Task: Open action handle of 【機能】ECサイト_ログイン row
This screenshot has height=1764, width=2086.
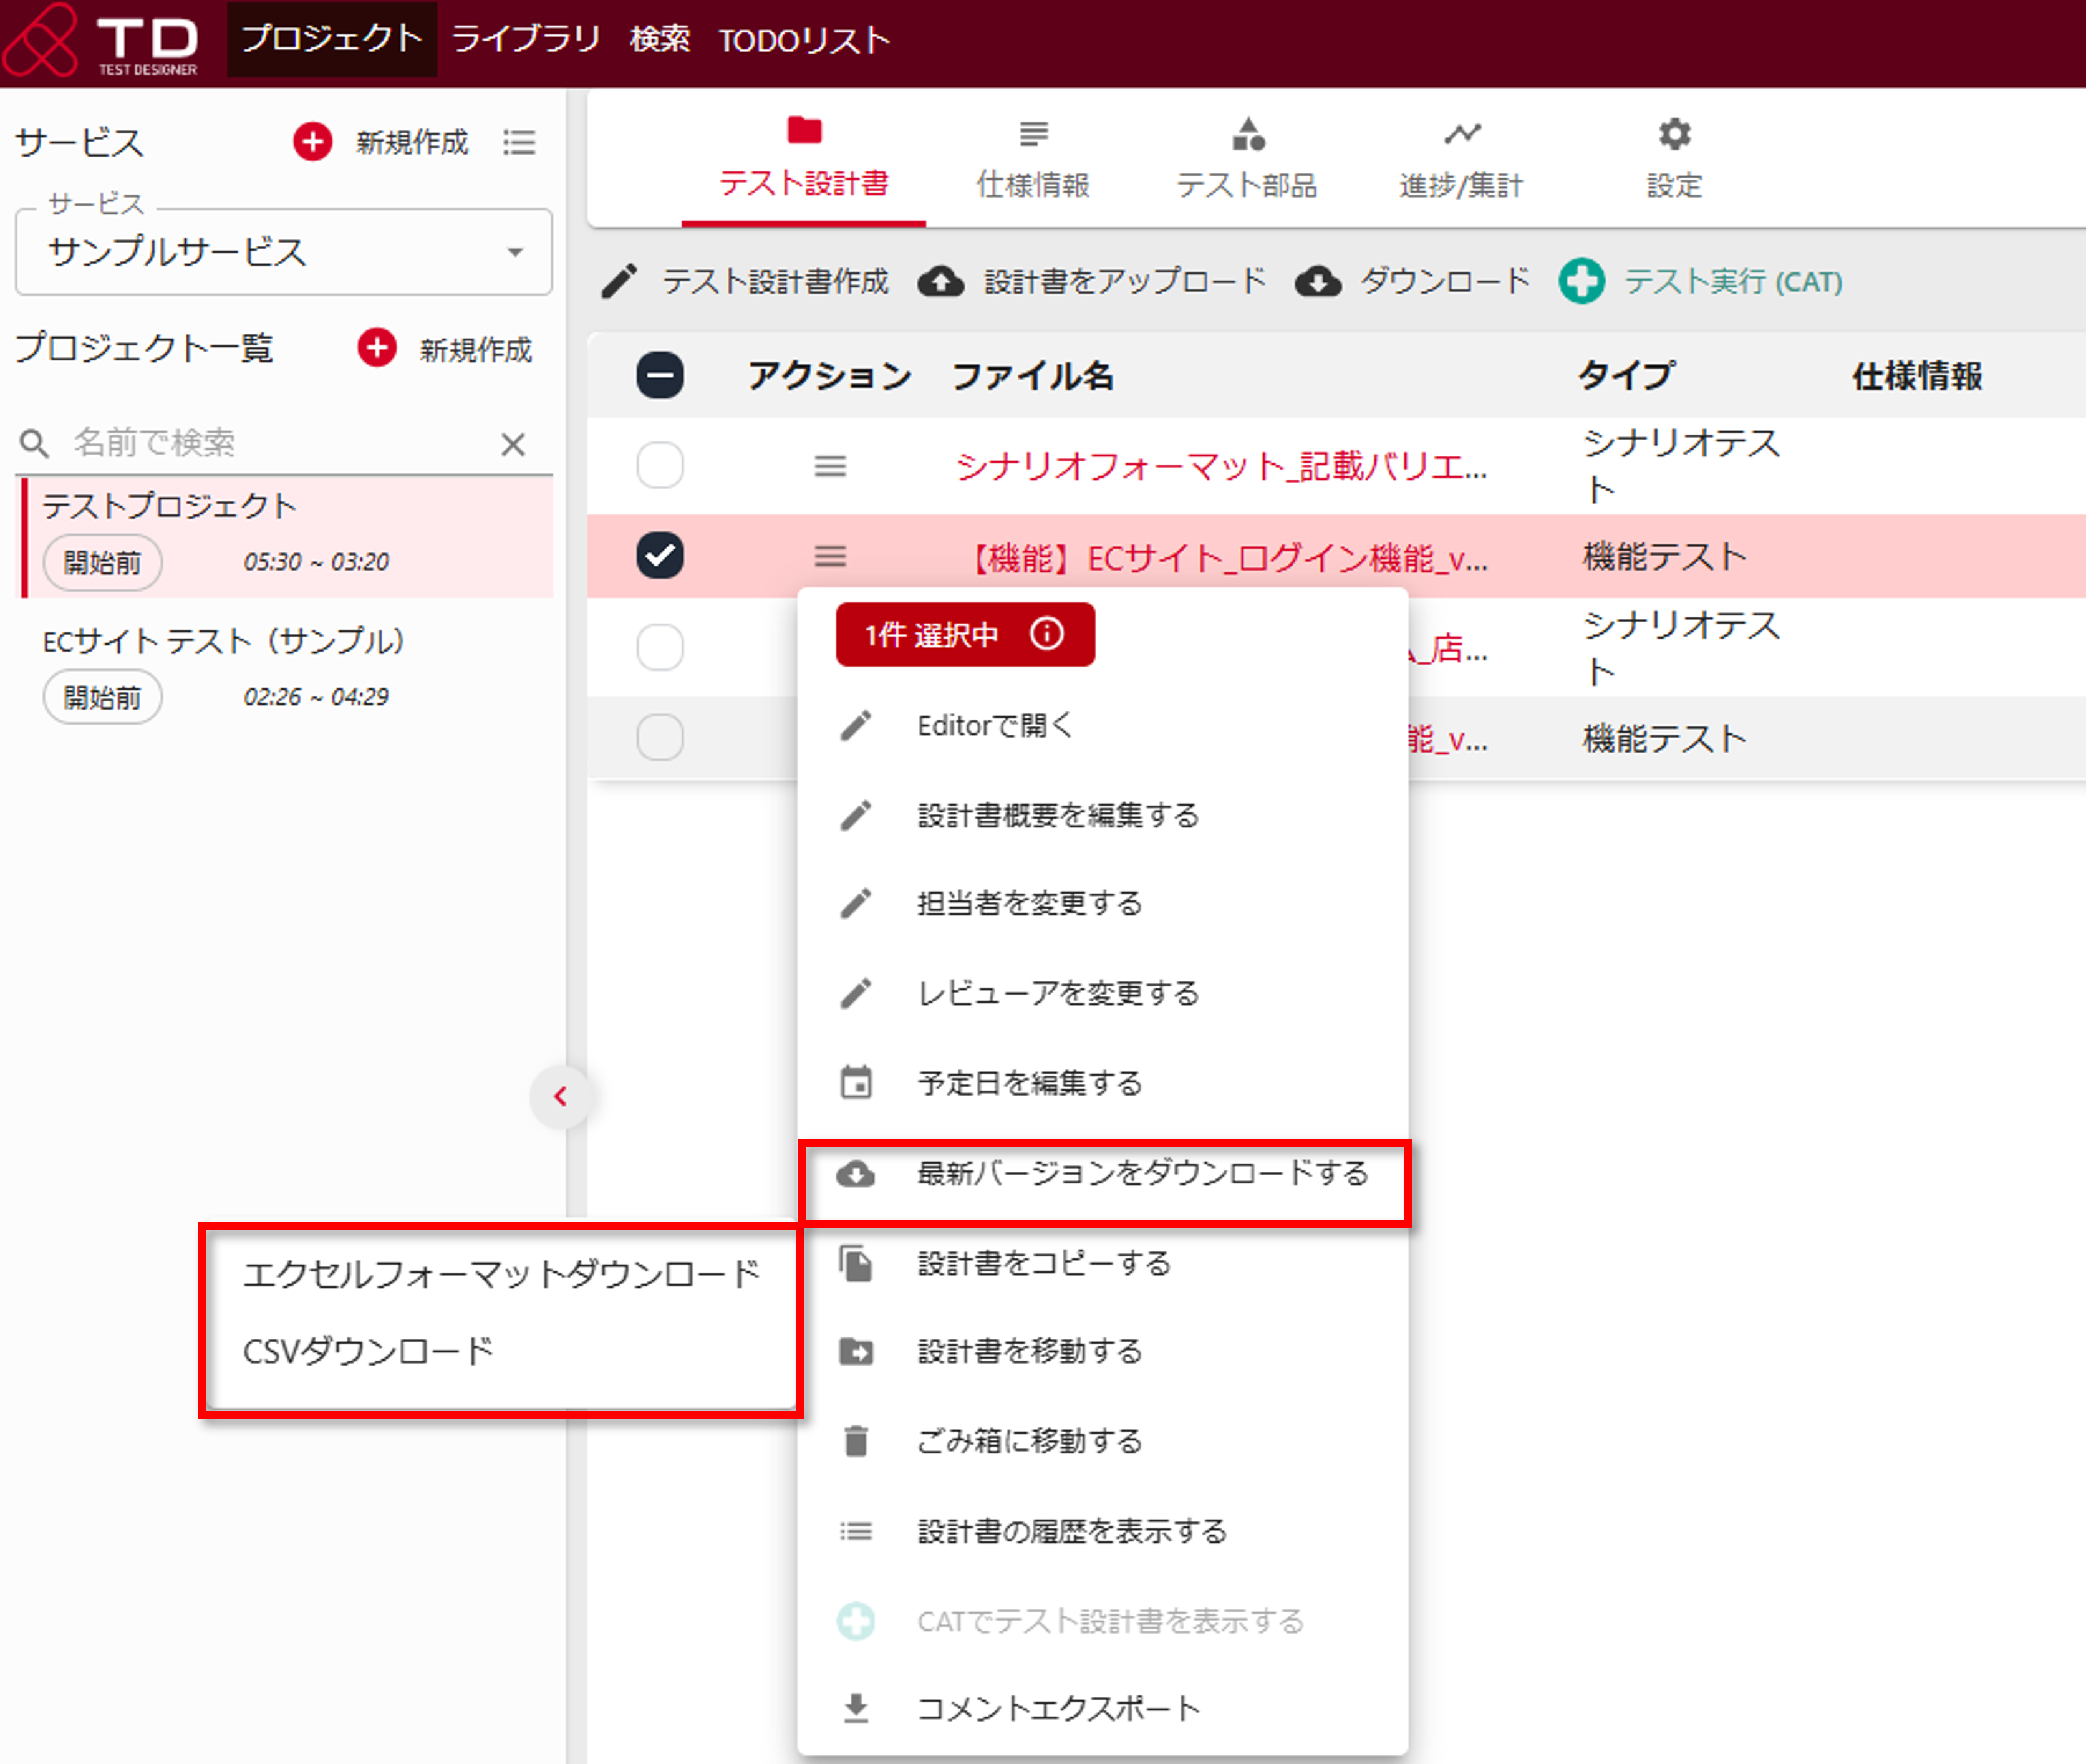Action: [x=830, y=556]
